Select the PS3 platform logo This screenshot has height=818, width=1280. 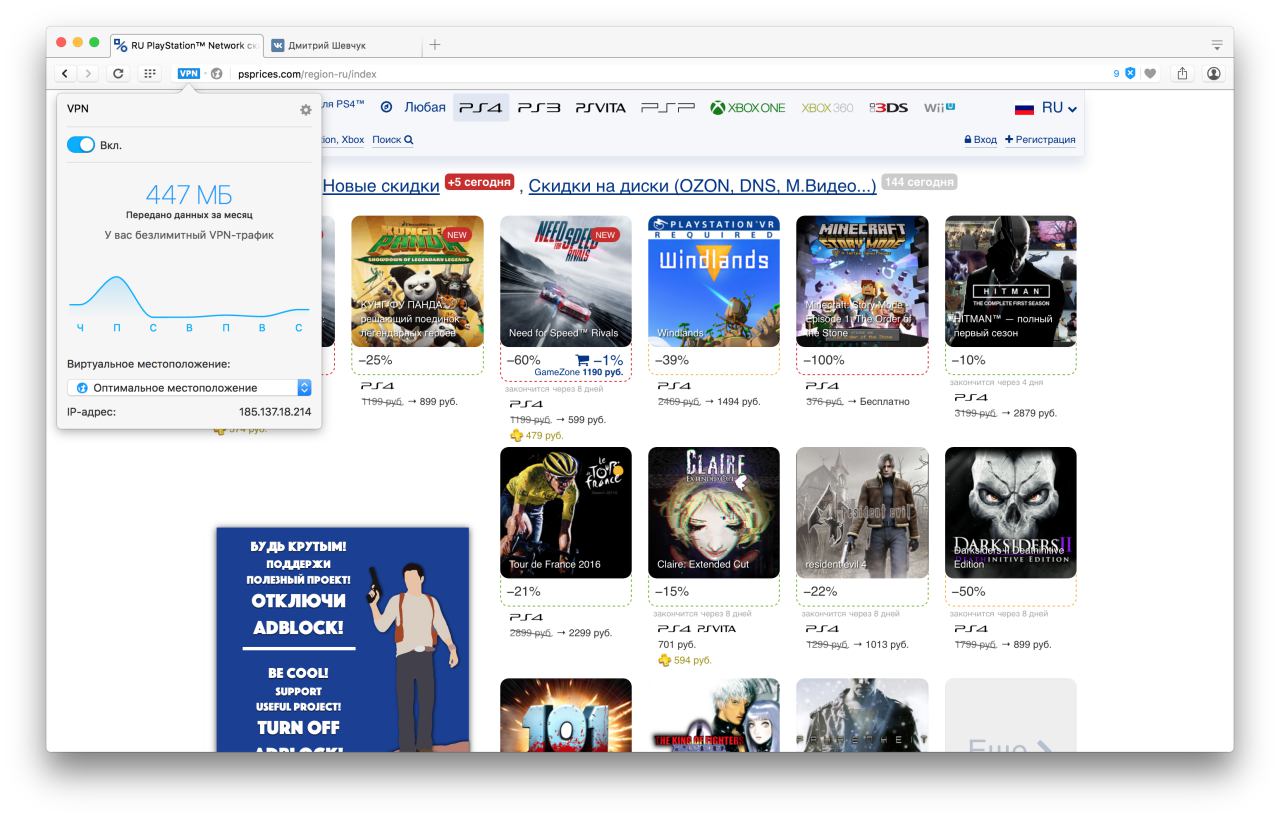click(541, 108)
